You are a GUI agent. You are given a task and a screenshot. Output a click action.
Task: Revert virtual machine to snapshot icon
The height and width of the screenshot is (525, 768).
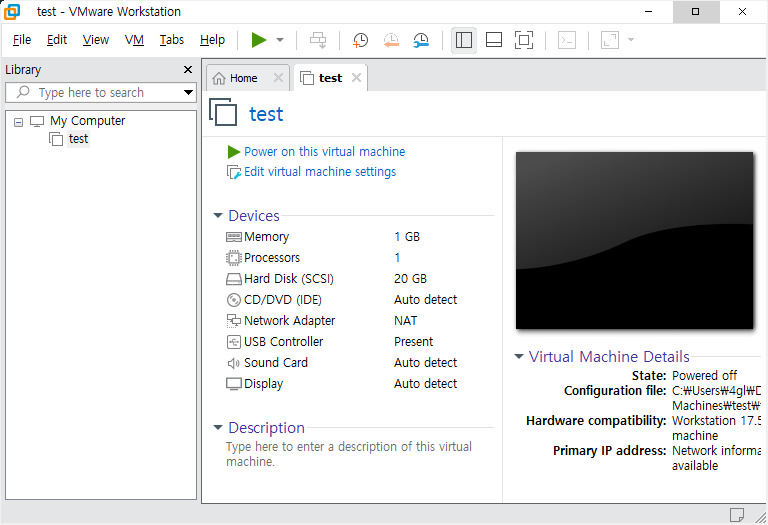tap(391, 40)
